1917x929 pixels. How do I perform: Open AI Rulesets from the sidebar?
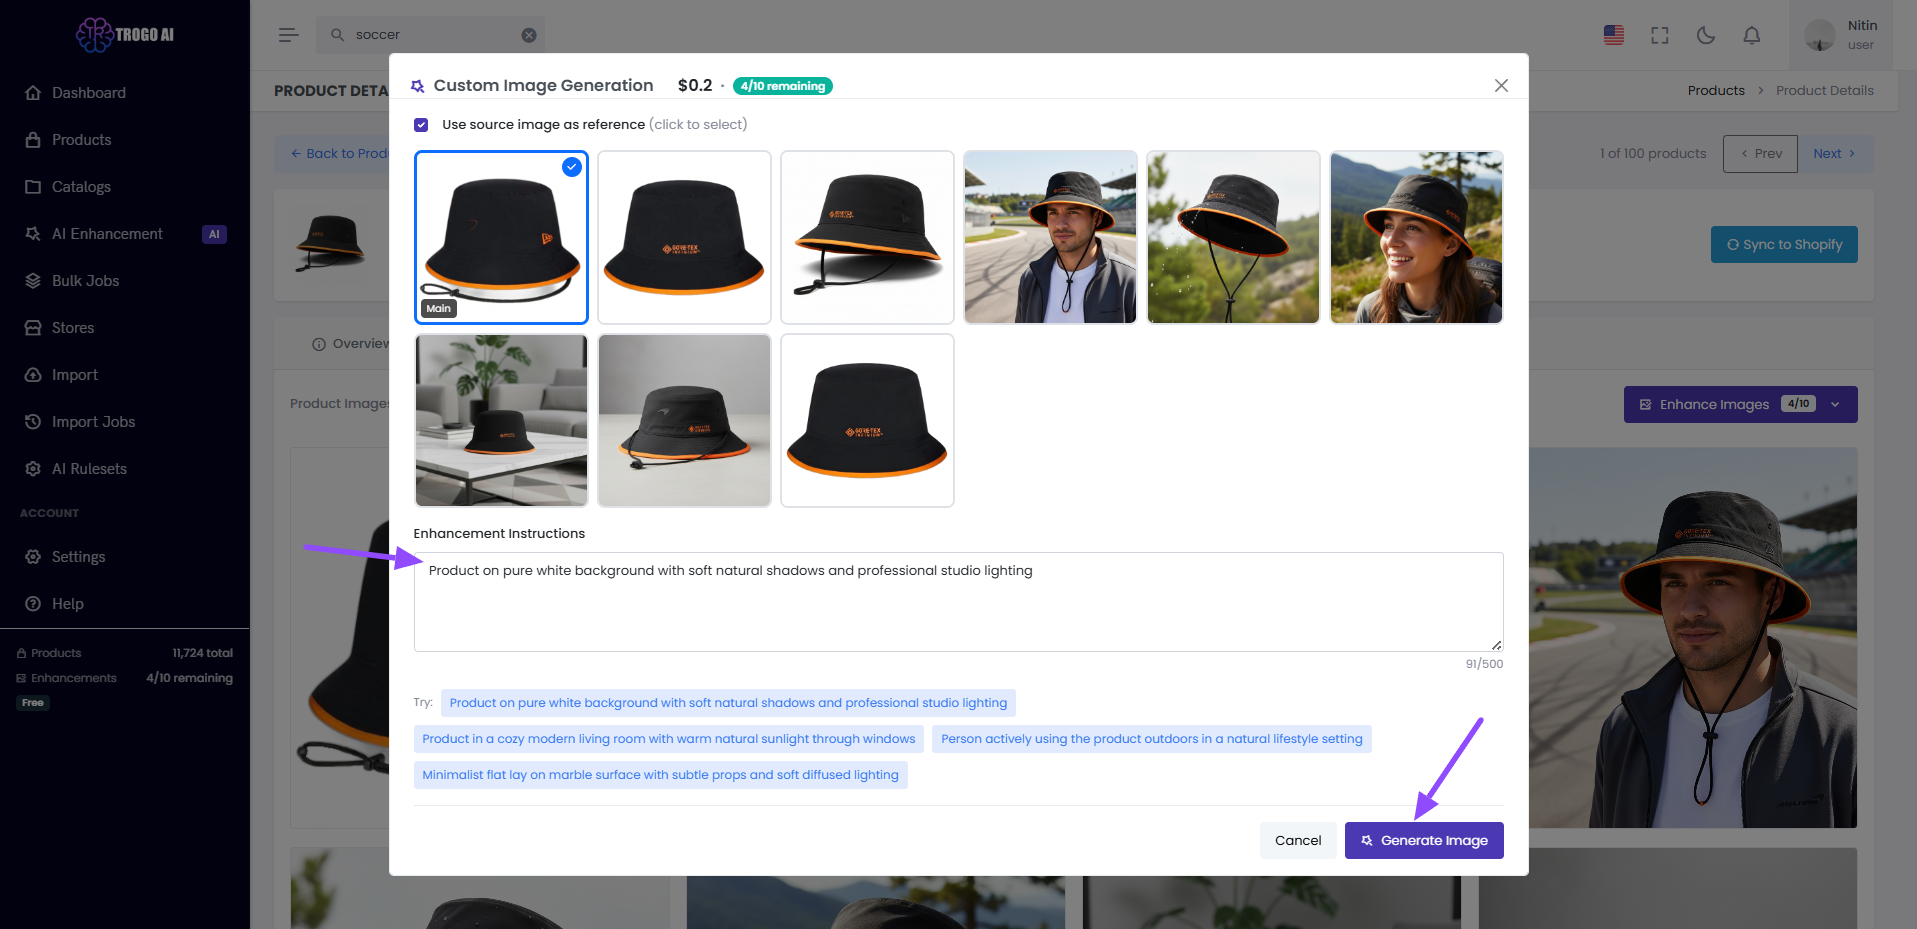click(88, 468)
